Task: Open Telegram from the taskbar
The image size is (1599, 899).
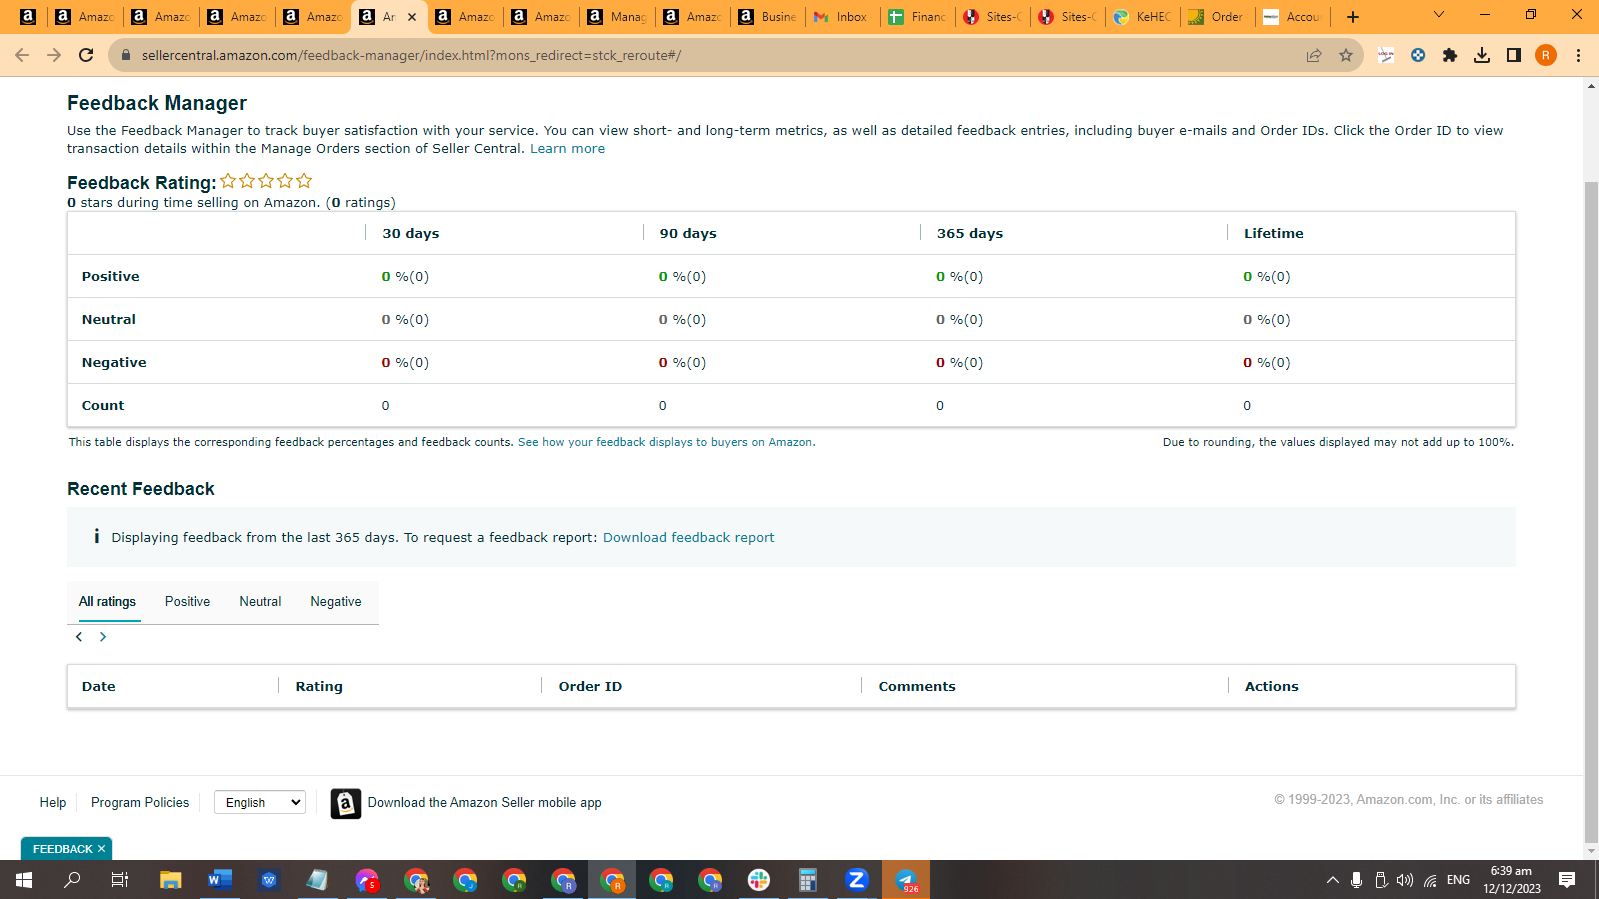Action: coord(906,880)
